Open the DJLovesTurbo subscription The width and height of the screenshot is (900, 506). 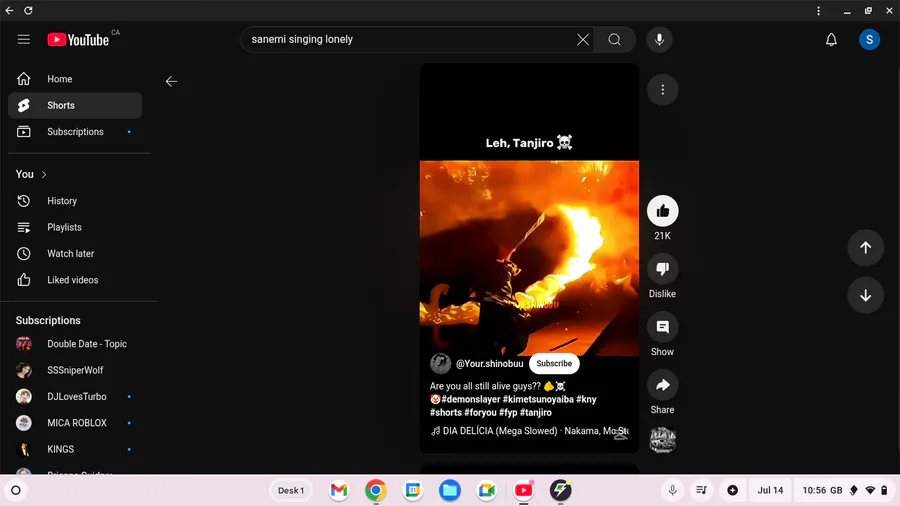click(x=75, y=396)
